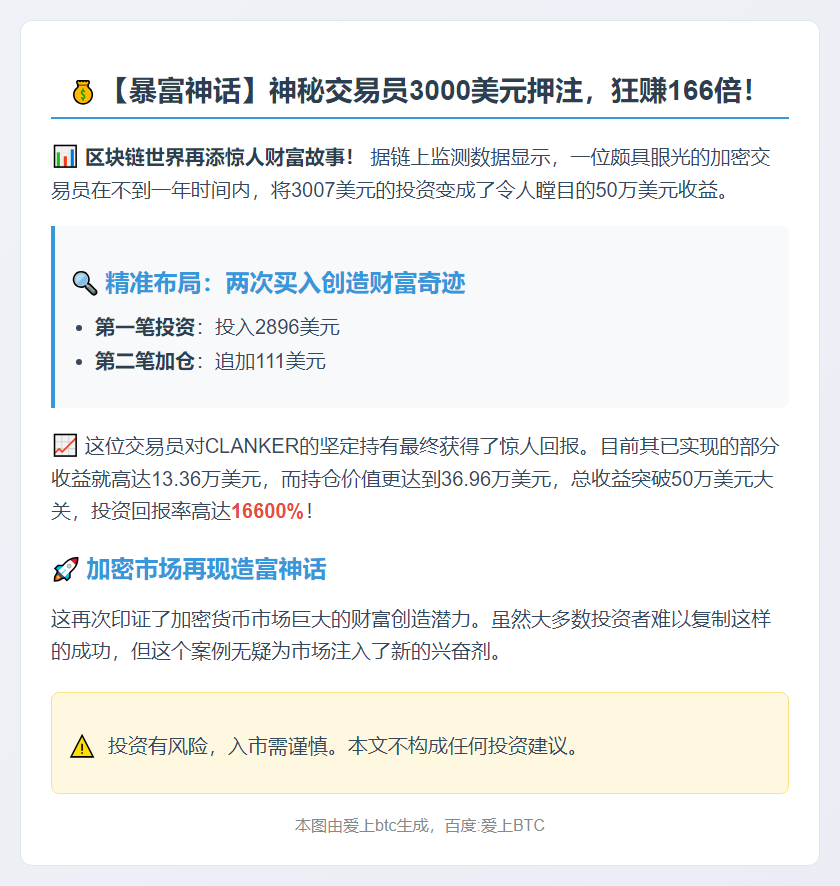
Task: Click the rocket emoji icon
Action: pyautogui.click(x=66, y=569)
